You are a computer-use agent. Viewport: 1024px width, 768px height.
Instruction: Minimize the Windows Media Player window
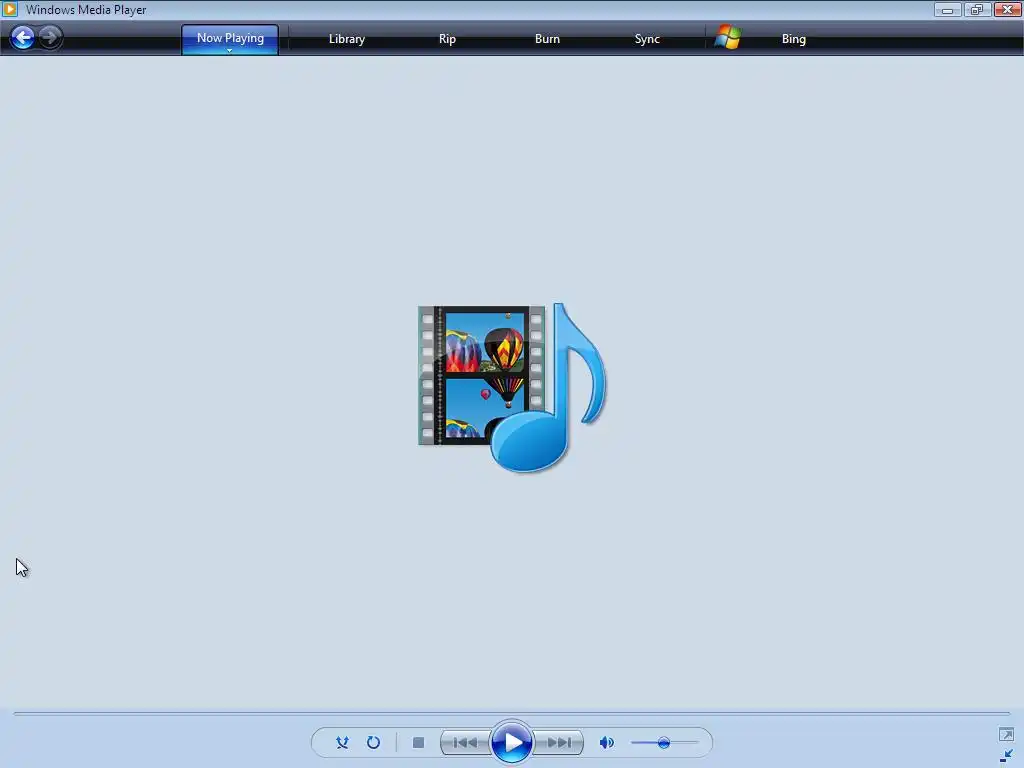coord(947,10)
